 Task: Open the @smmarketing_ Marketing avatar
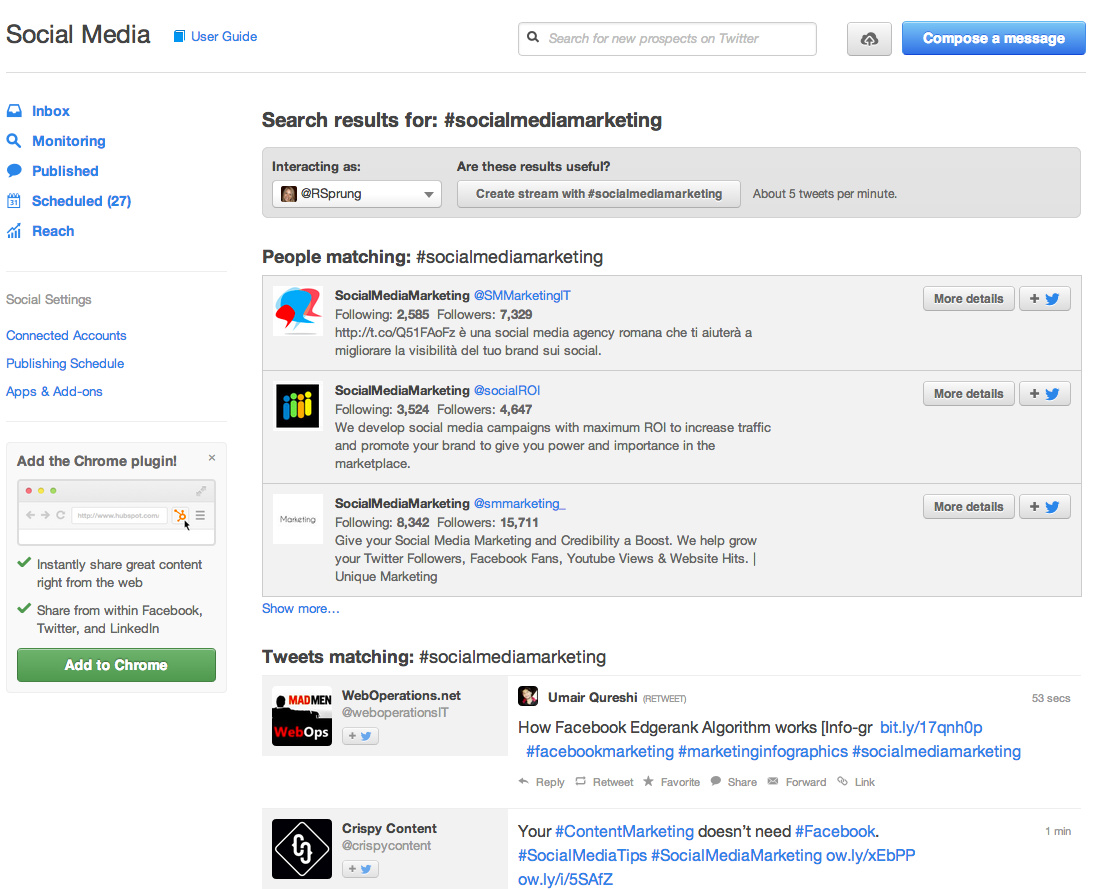pyautogui.click(x=298, y=519)
